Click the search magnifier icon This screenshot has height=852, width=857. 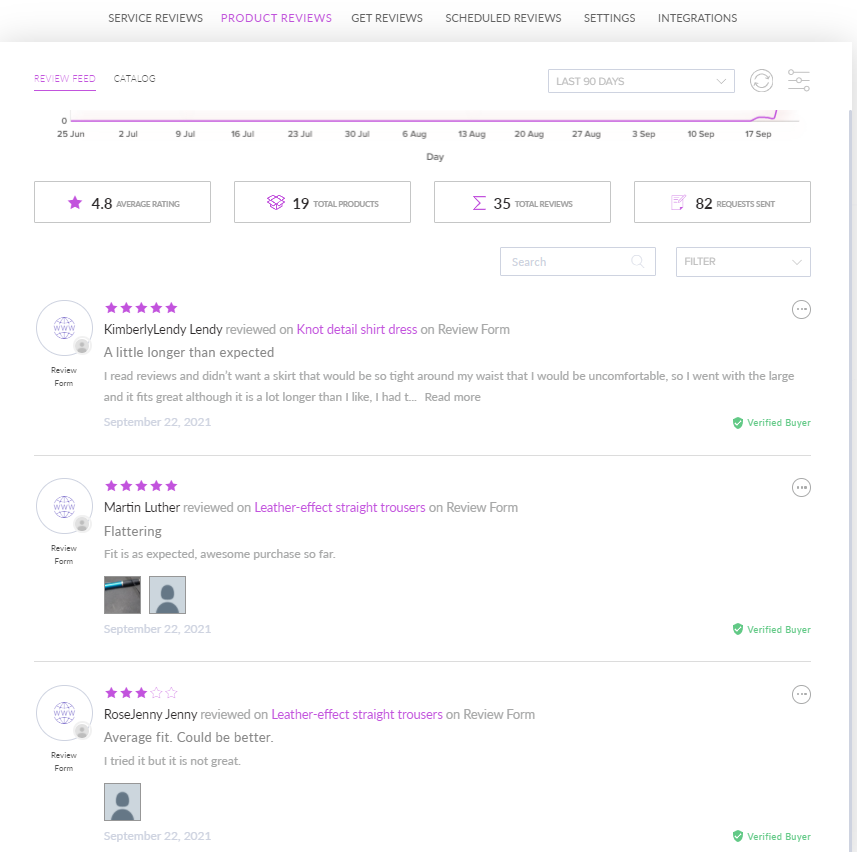coord(637,261)
